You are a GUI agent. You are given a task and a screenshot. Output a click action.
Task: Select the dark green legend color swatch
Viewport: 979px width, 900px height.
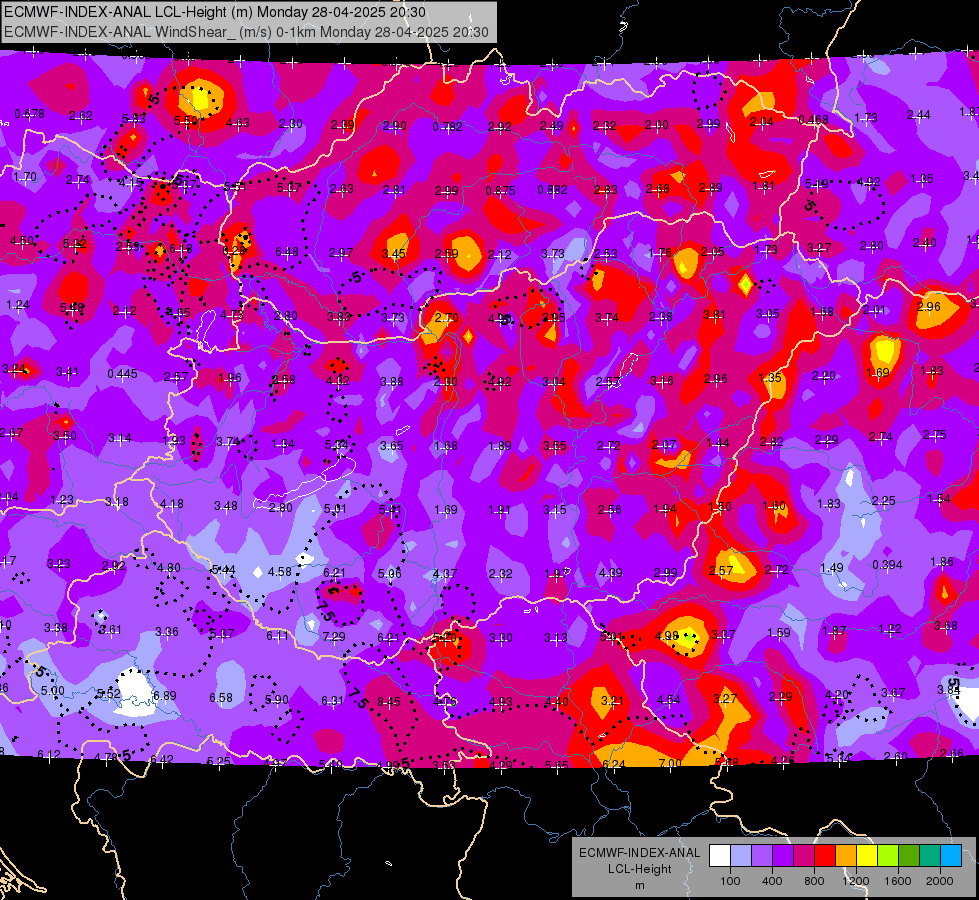tap(909, 856)
